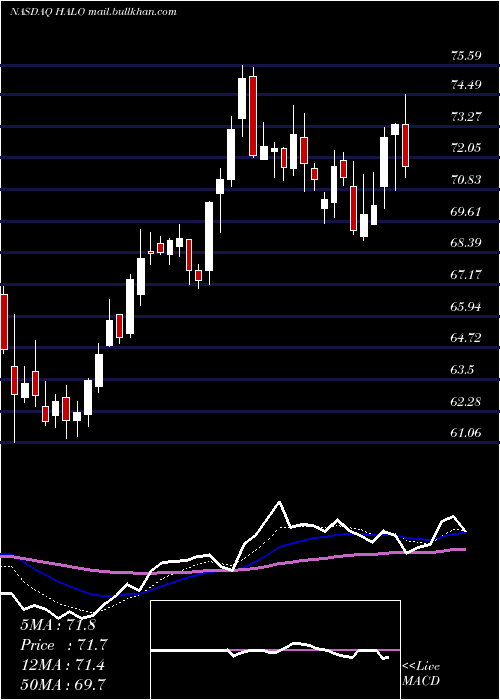Select the 63.5 price axis label
This screenshot has height=700, width=500.
(x=462, y=370)
